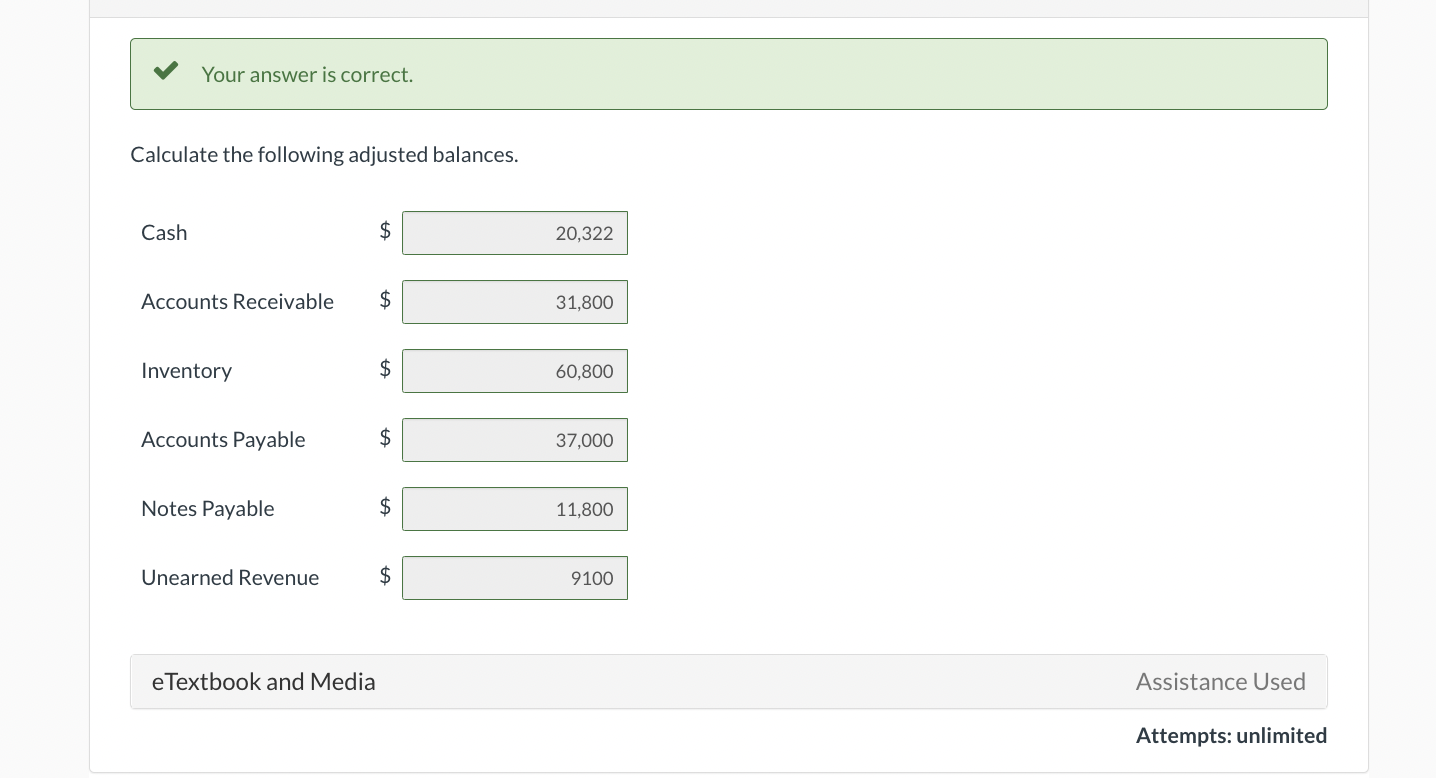Click the success banner checkmark symbol

pos(166,70)
